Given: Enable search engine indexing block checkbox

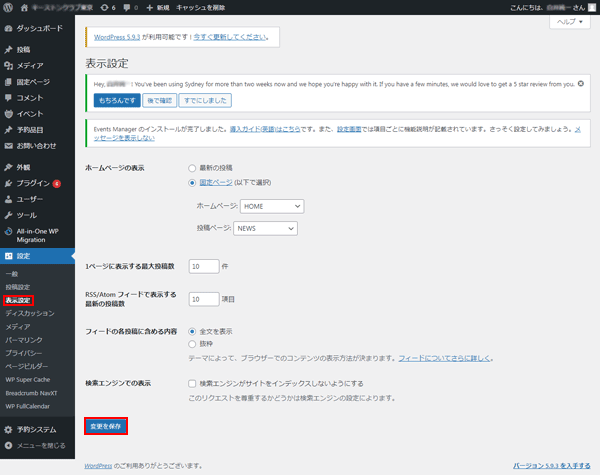Looking at the screenshot, I should tap(192, 383).
